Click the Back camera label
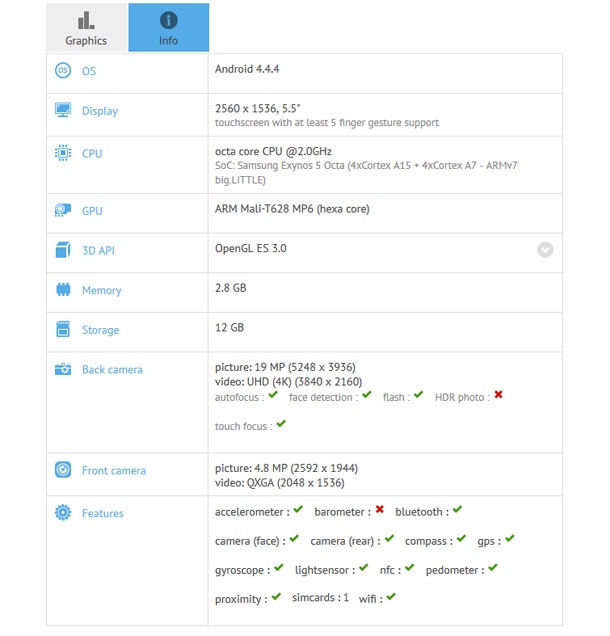This screenshot has width=610, height=636. (x=112, y=370)
